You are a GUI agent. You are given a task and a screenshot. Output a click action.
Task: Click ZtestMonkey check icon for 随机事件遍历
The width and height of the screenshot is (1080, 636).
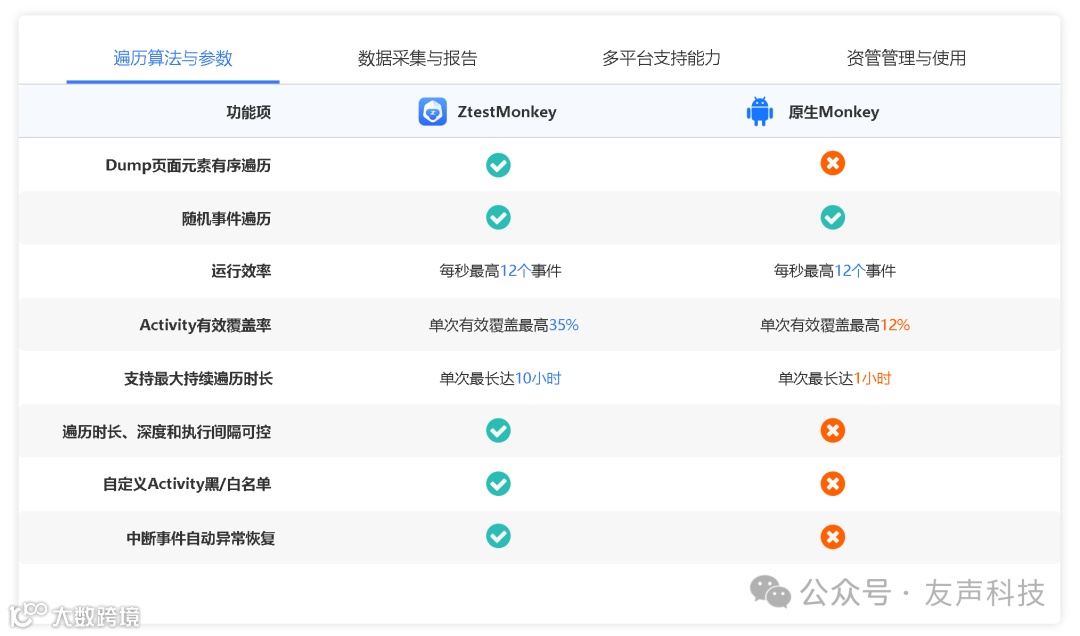click(498, 218)
